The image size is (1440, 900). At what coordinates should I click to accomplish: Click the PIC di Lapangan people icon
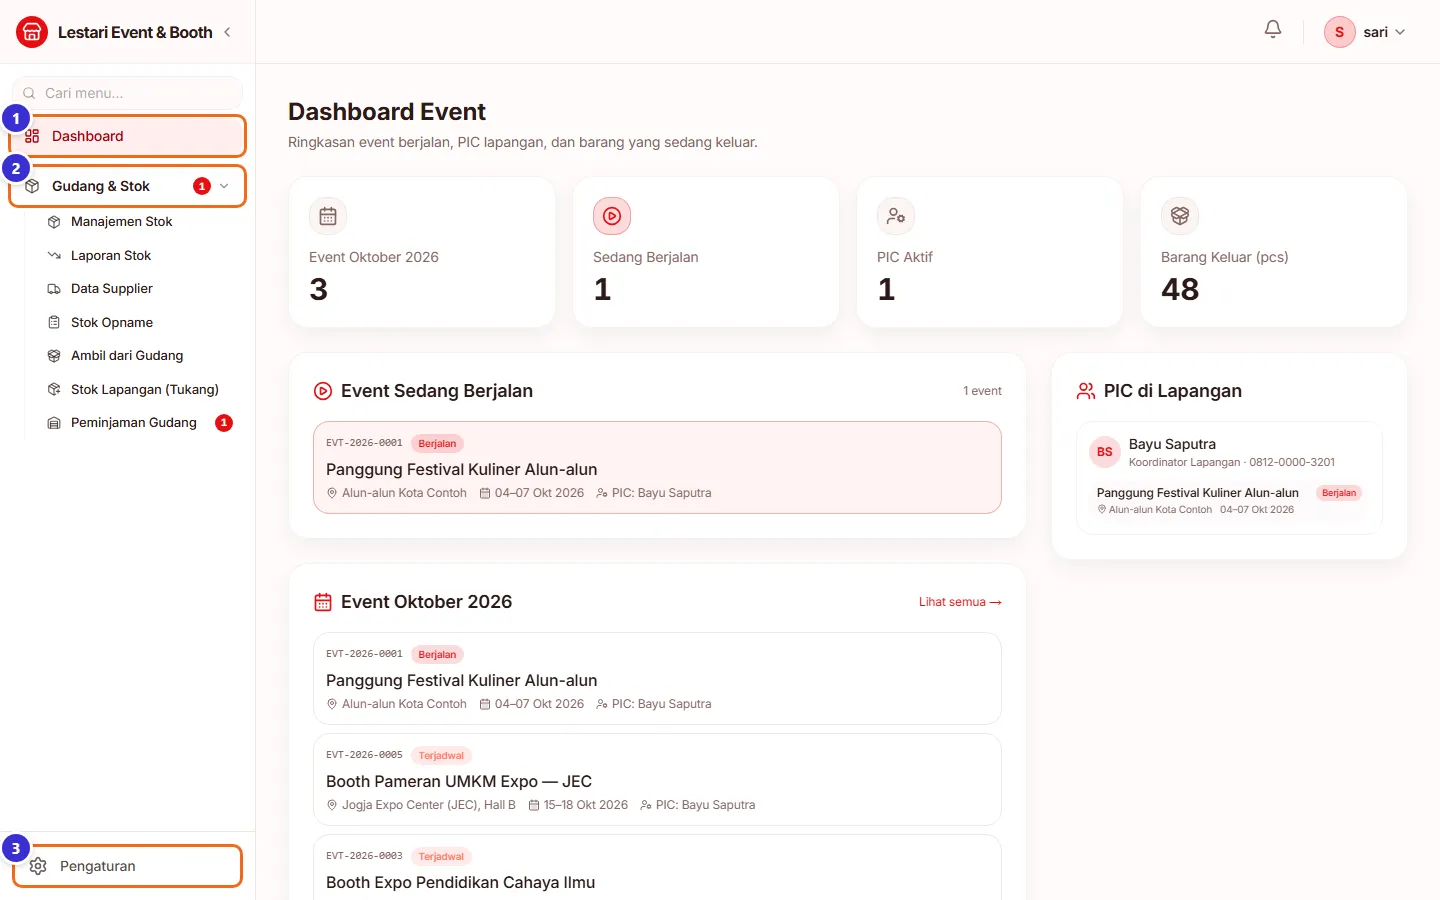(x=1086, y=391)
